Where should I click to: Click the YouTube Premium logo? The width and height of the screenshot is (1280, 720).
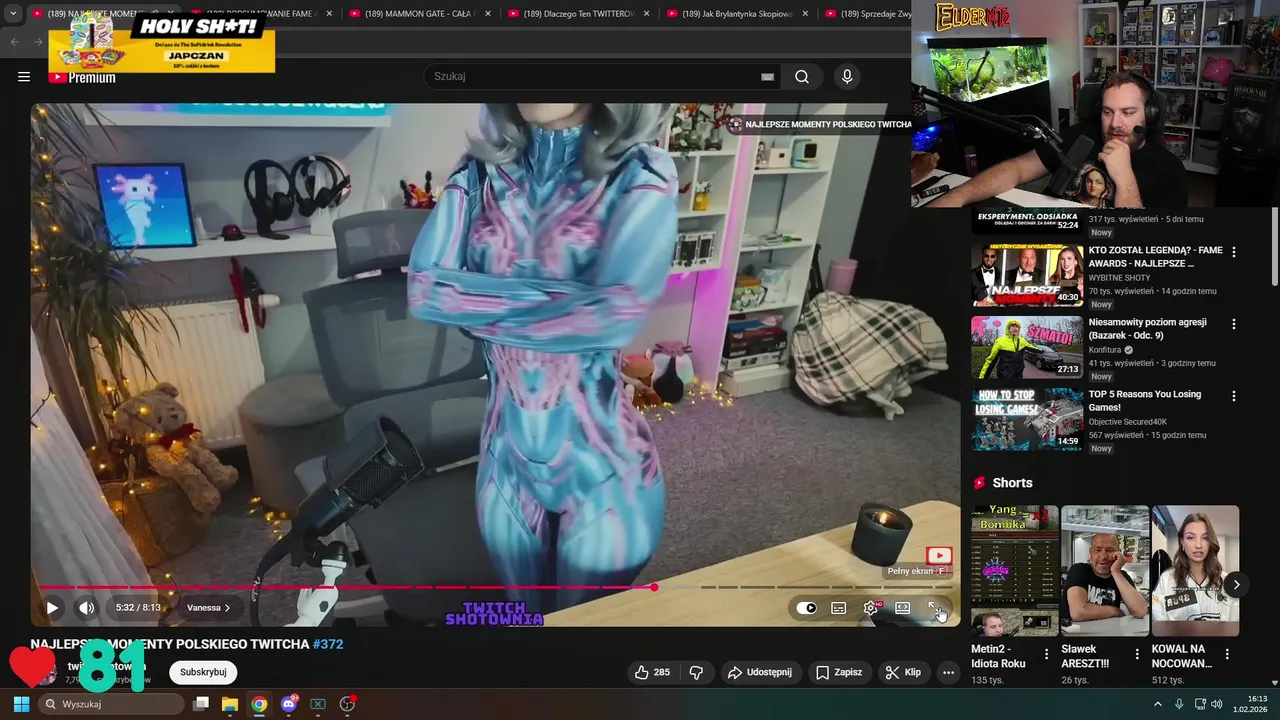(82, 78)
